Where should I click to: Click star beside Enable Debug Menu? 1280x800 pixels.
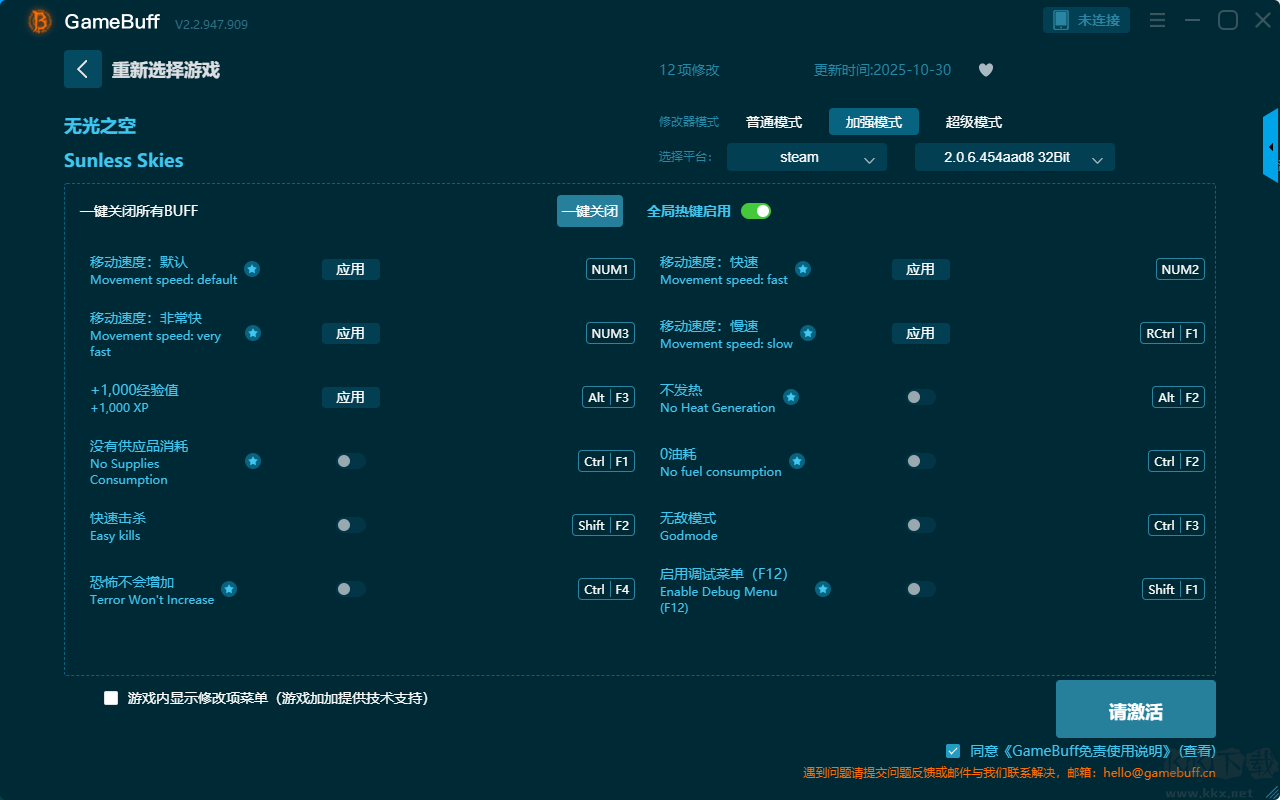coord(823,589)
